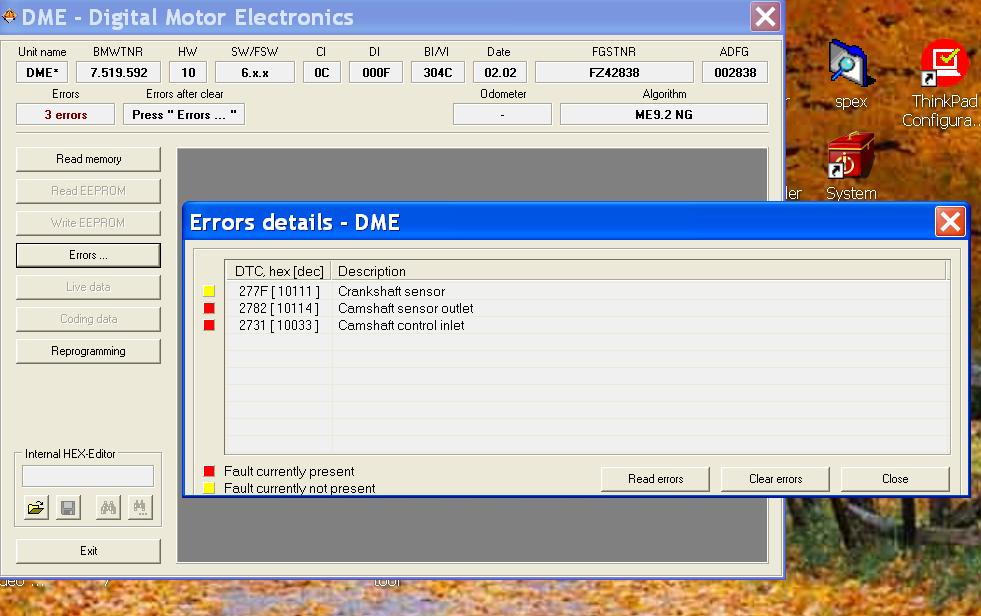Click the SW/FSW value 6.x.x
981x616 pixels.
pyautogui.click(x=255, y=73)
